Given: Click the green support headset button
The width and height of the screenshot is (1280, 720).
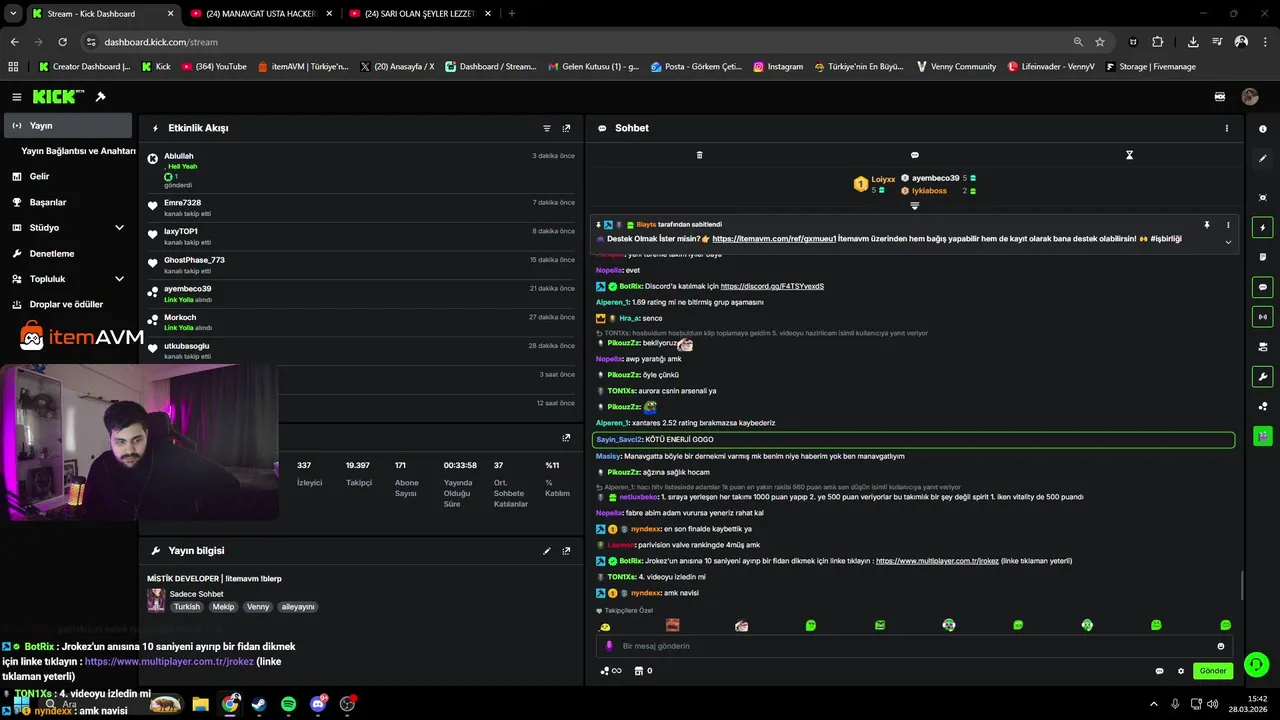Looking at the screenshot, I should coord(1257,664).
